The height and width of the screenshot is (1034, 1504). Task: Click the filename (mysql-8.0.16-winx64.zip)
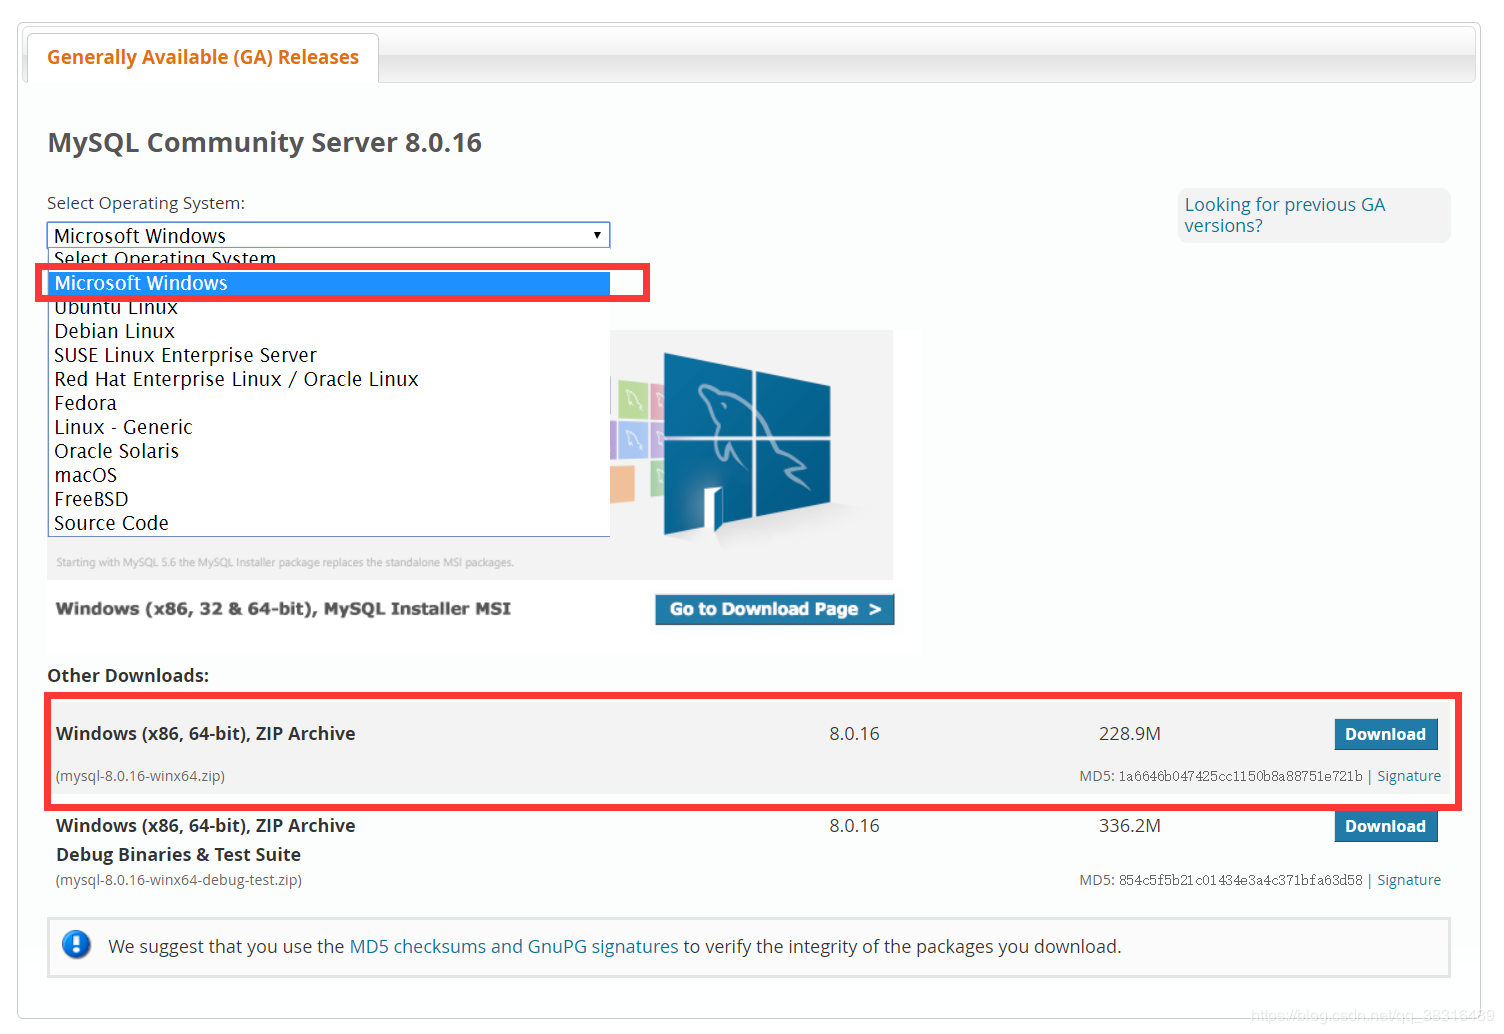point(140,776)
